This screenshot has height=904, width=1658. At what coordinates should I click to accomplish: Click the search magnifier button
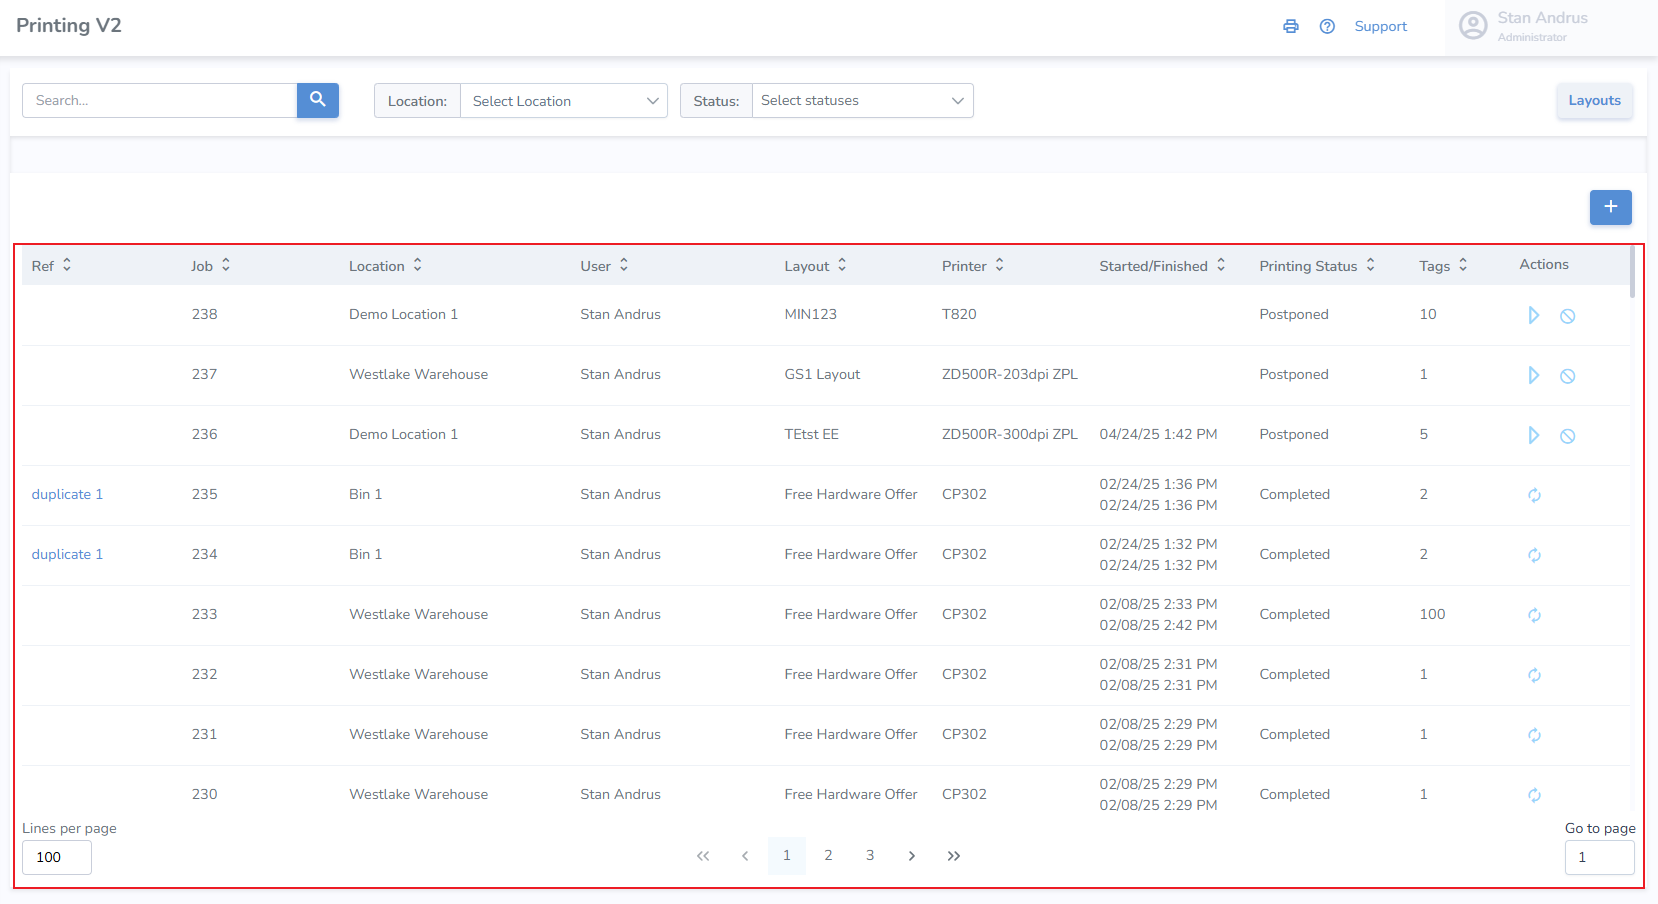pos(318,100)
